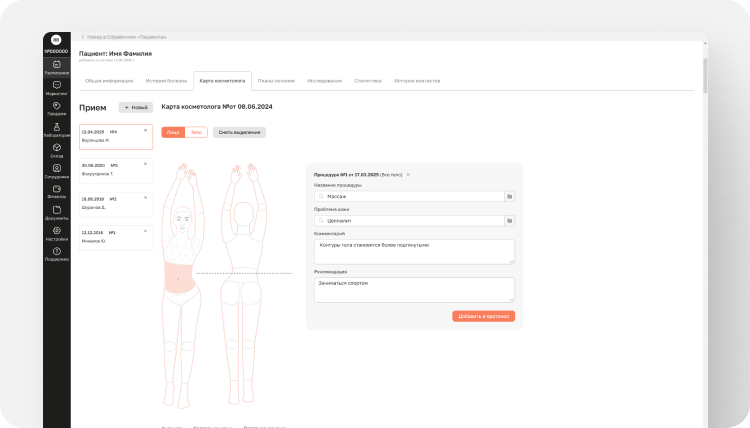The image size is (750, 428).
Task: Open the Общая информация tab
Action: point(109,81)
